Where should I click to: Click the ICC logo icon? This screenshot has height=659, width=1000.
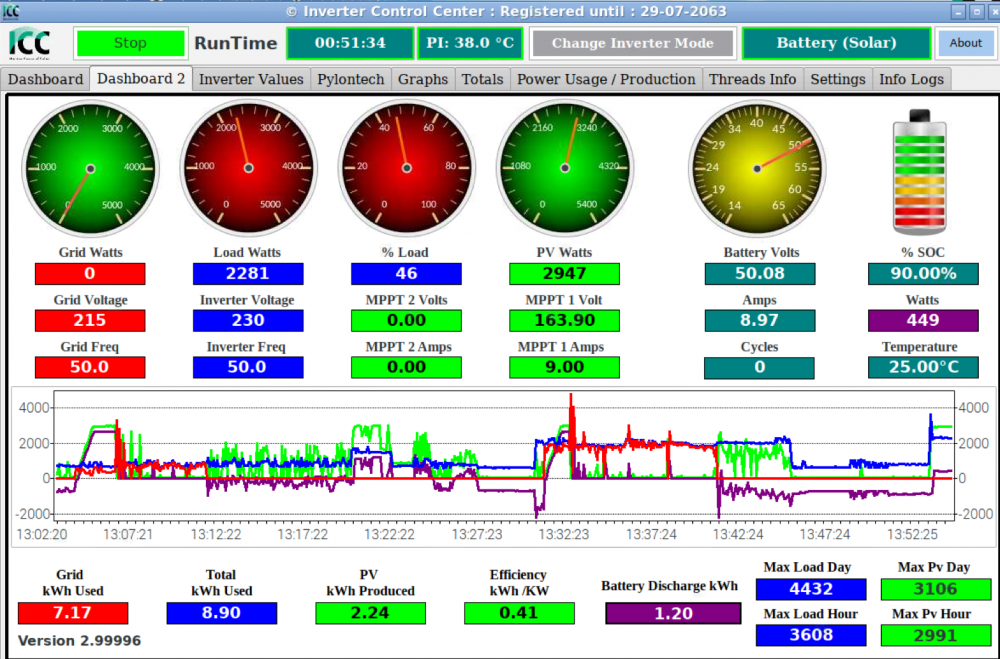[x=29, y=43]
